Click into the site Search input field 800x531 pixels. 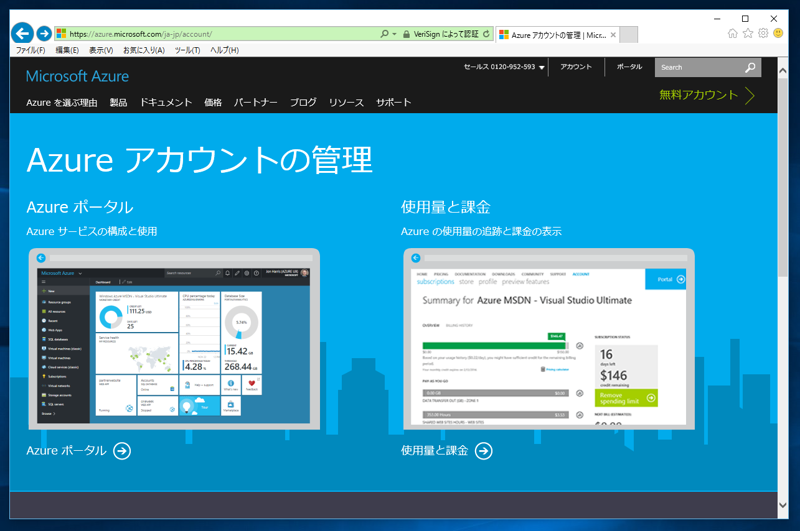pos(700,67)
